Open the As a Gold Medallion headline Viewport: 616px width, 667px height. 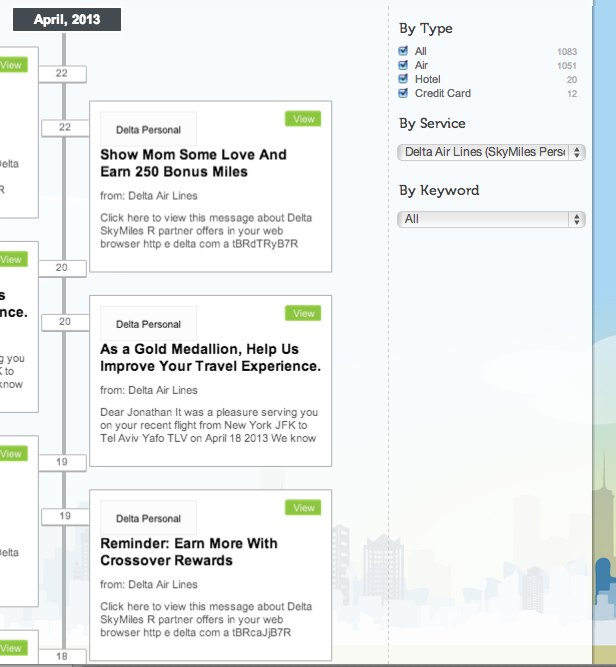[x=210, y=358]
